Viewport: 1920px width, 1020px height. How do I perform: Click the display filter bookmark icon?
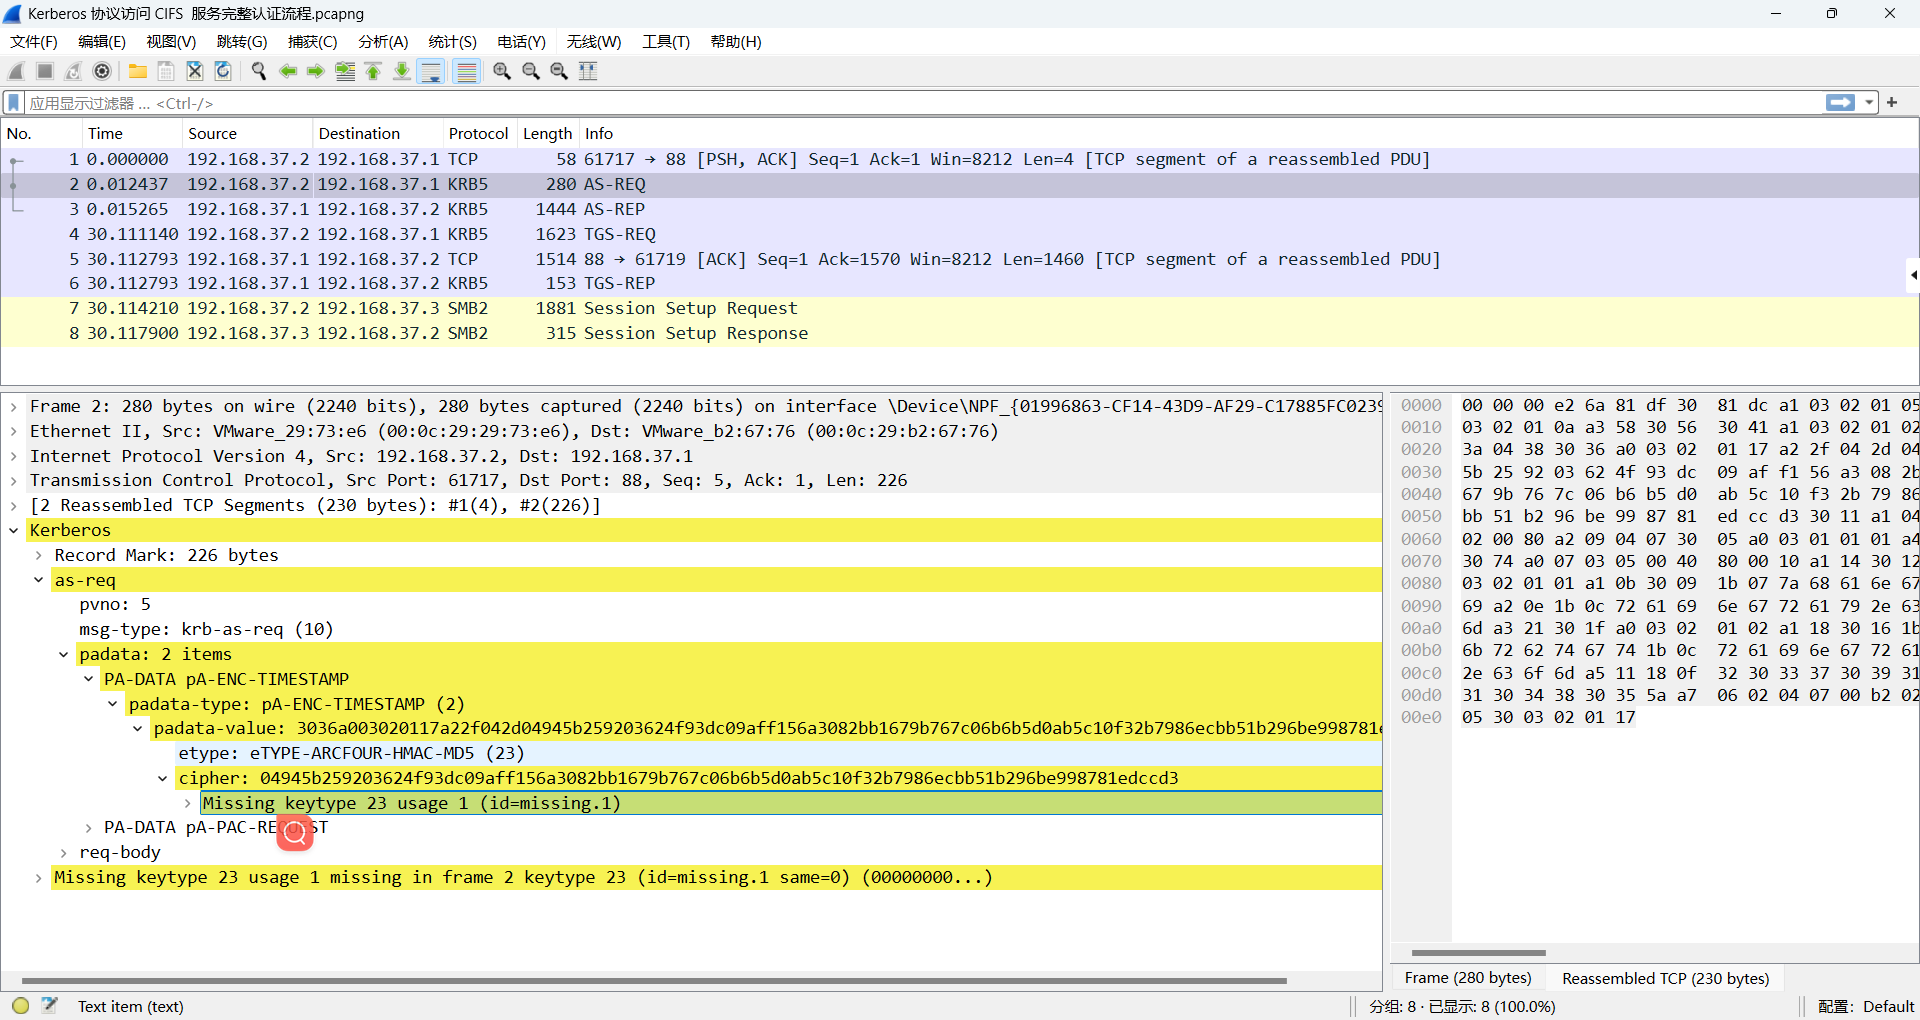tap(14, 103)
